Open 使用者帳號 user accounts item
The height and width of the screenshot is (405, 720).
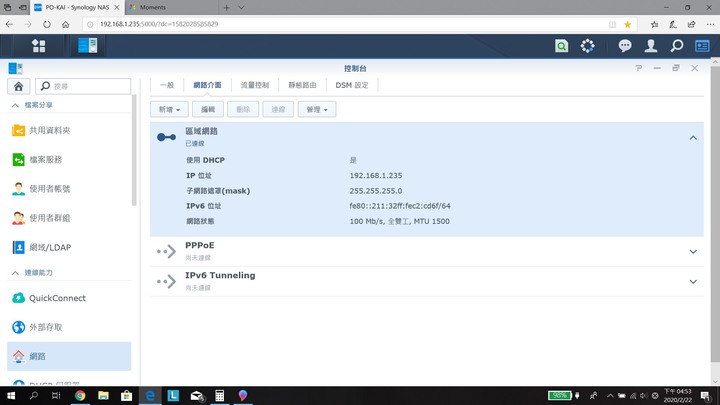[69, 189]
